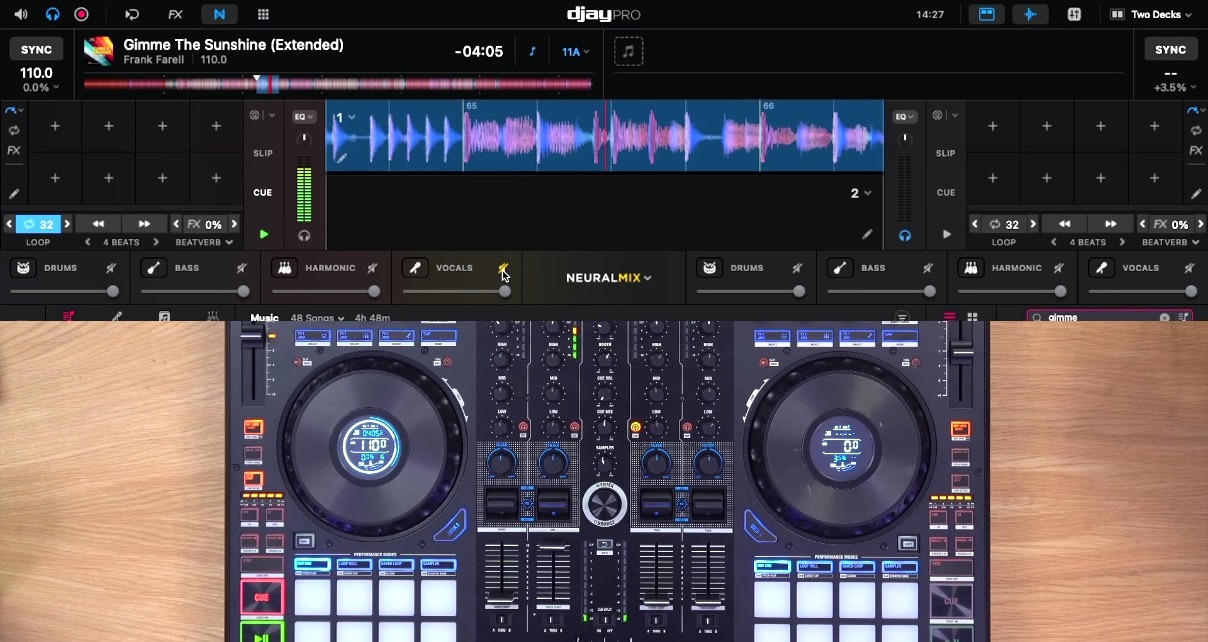Open the Two Decks layout dropdown

click(1151, 15)
